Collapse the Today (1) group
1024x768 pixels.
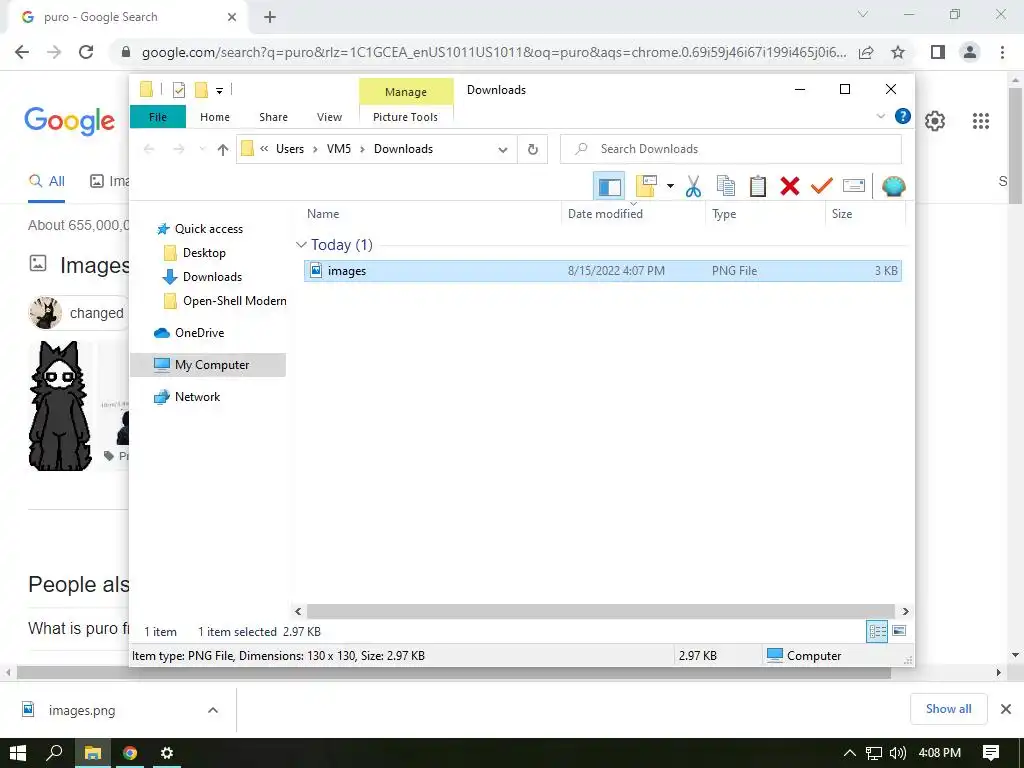pos(301,245)
